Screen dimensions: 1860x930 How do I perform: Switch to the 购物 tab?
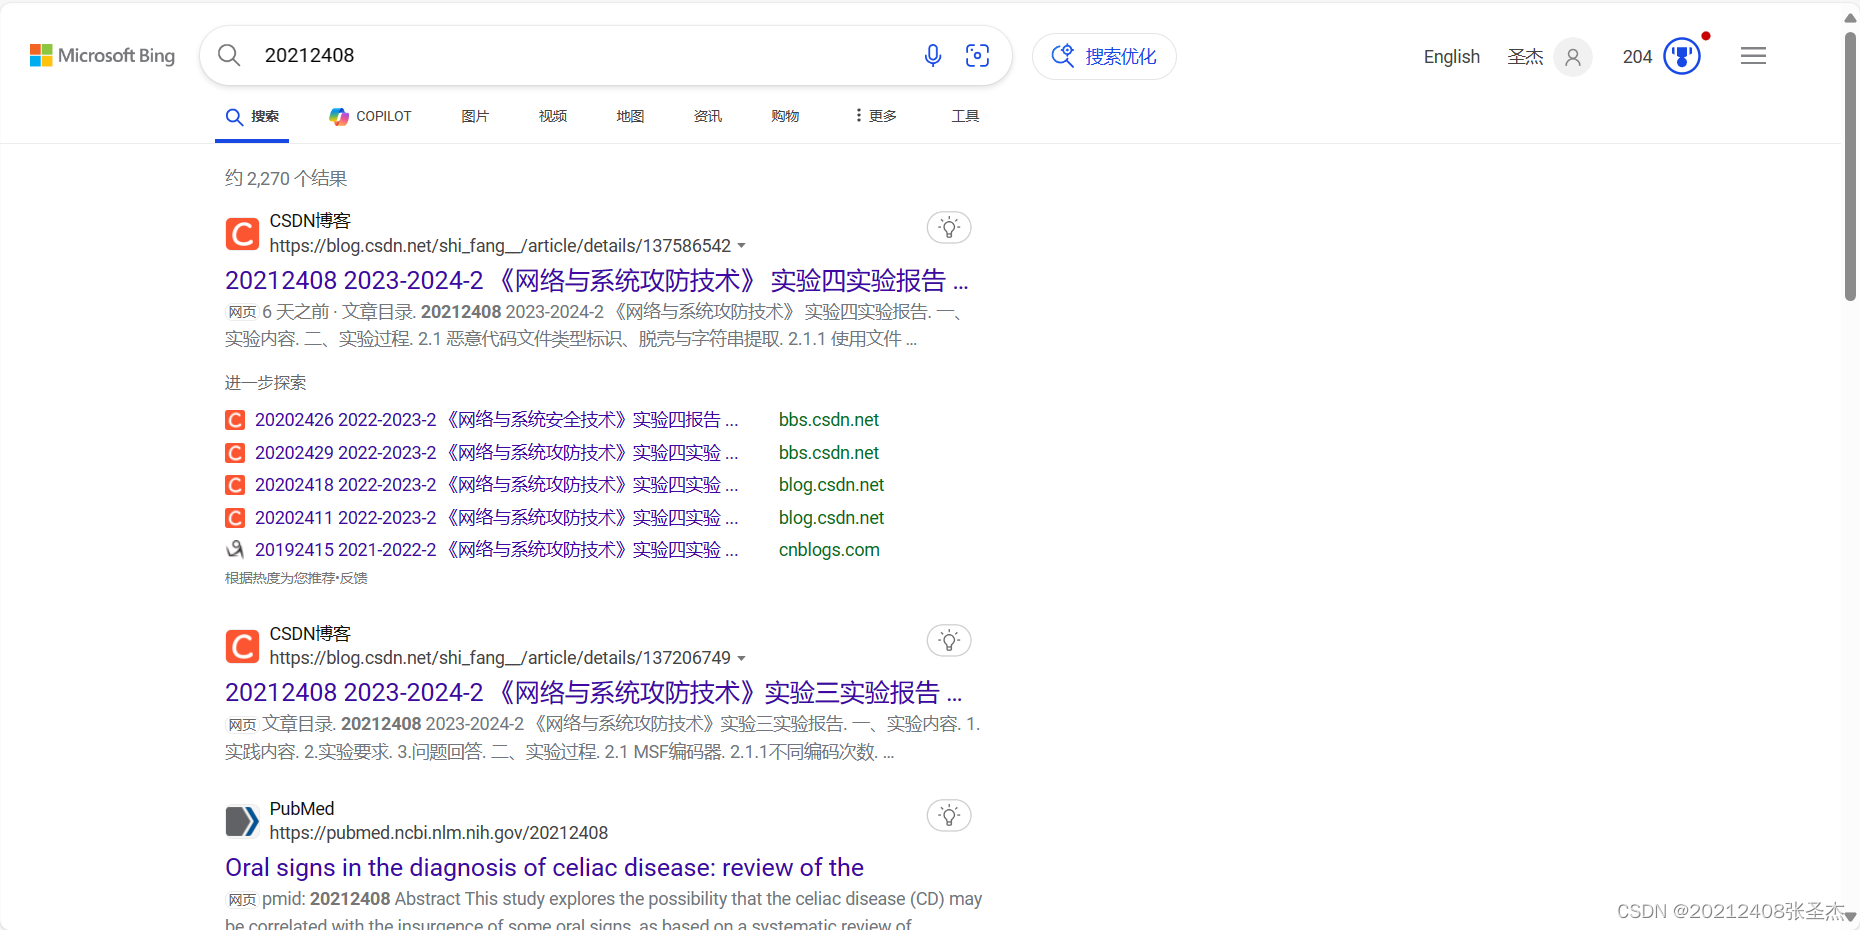click(x=785, y=117)
